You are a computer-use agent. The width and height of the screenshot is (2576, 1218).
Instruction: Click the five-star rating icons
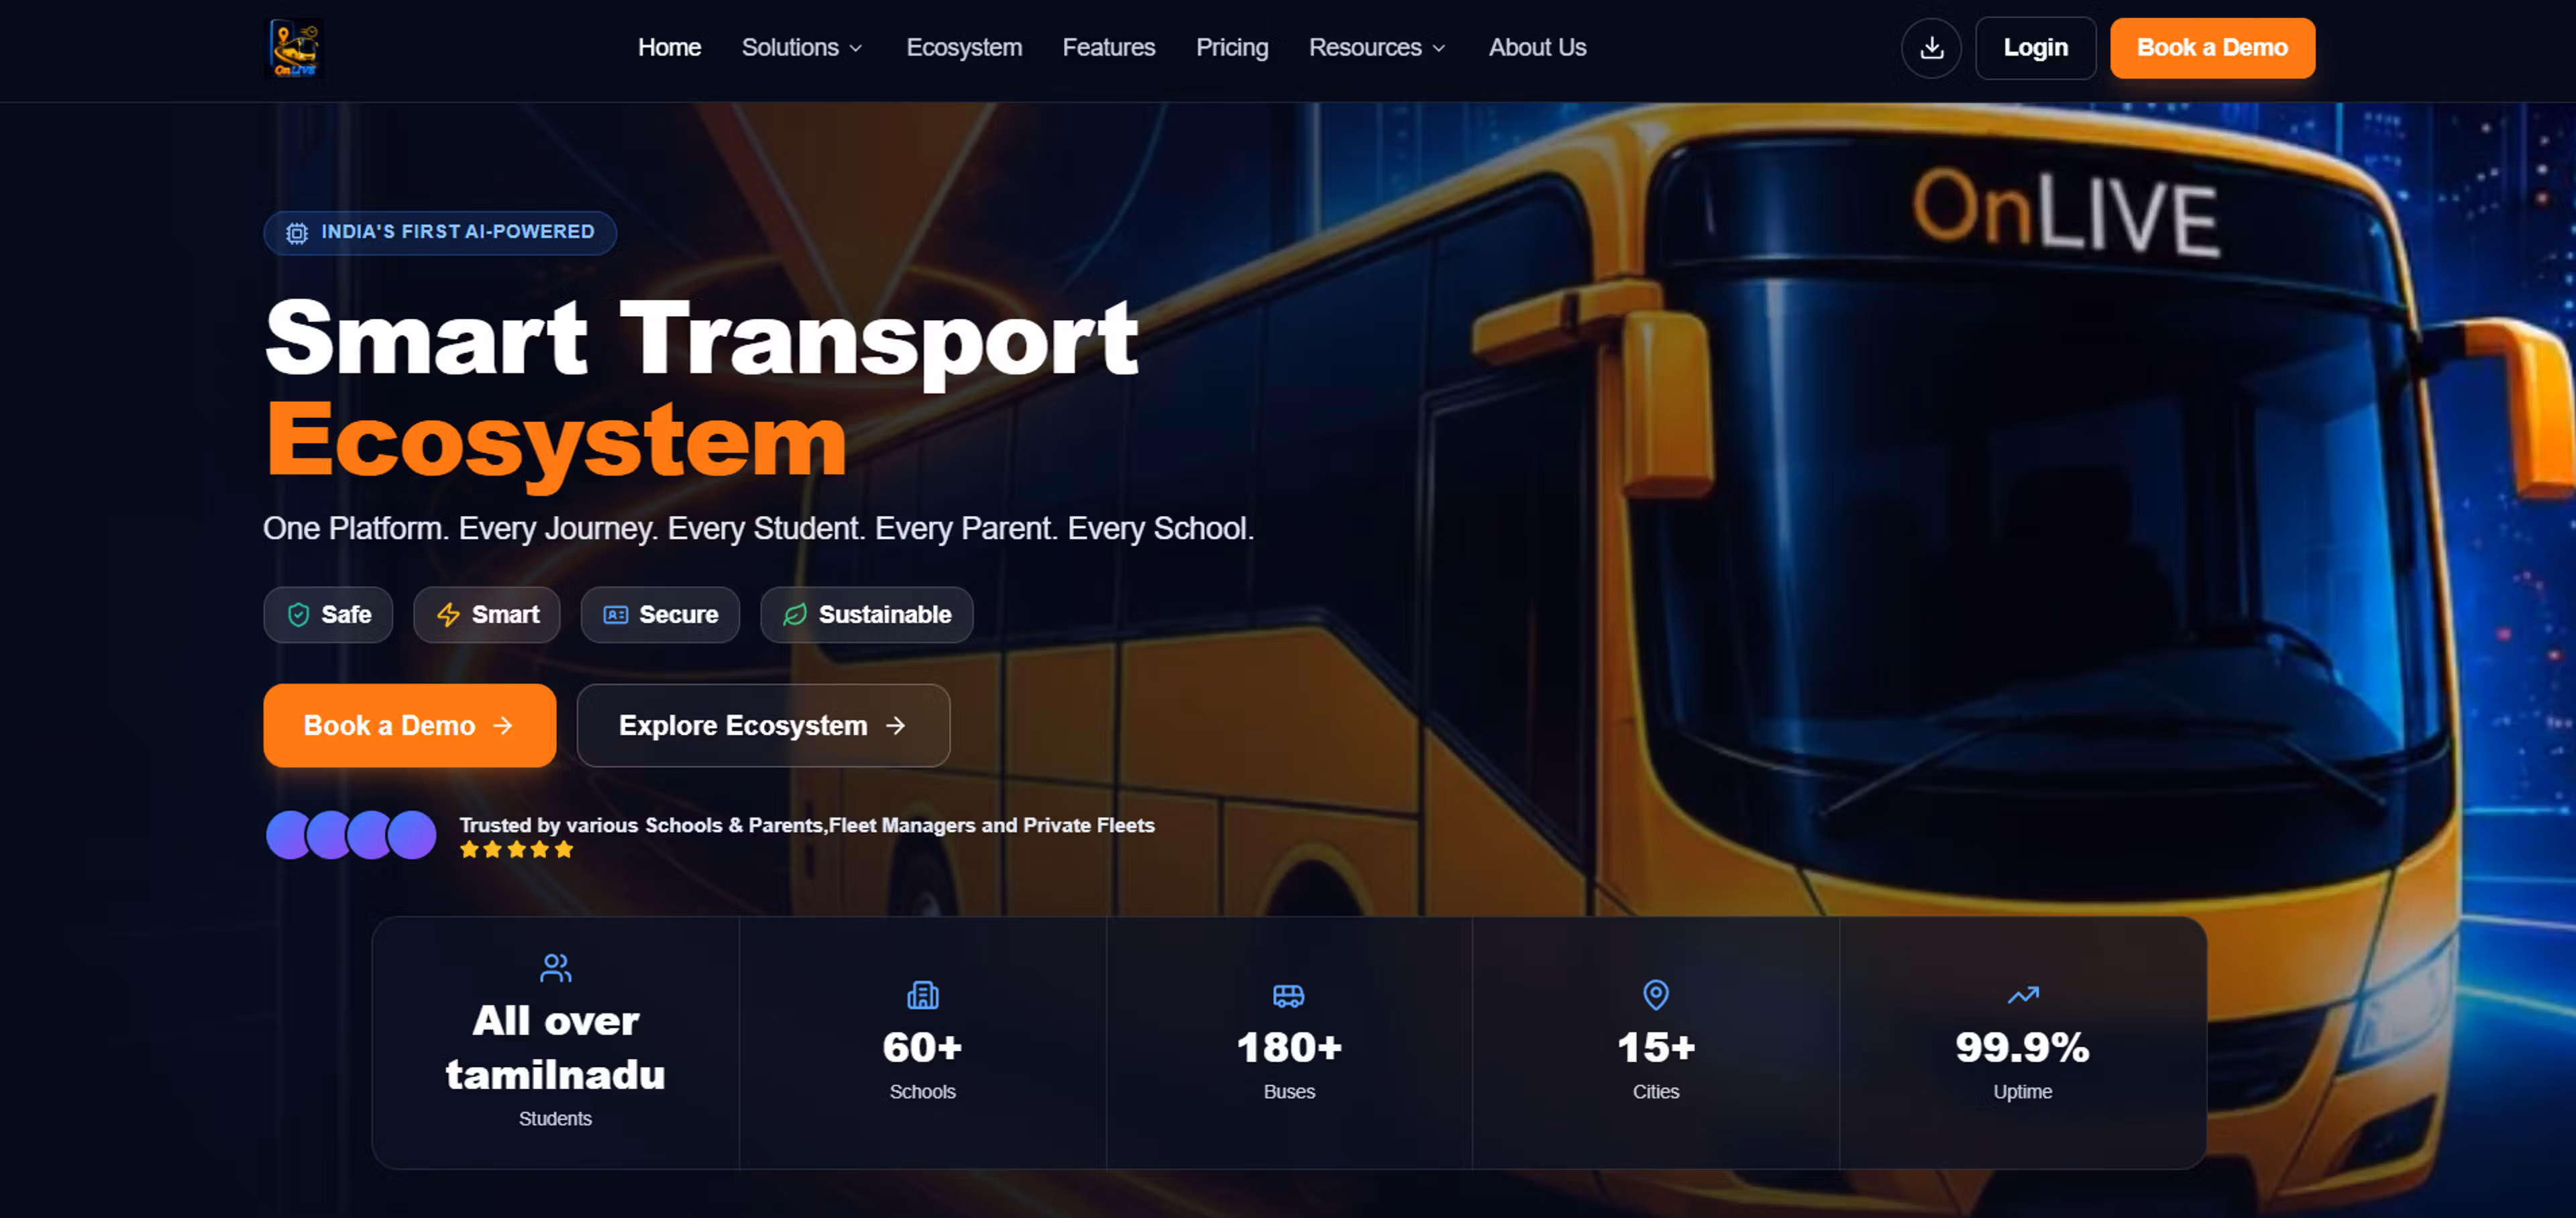coord(517,850)
